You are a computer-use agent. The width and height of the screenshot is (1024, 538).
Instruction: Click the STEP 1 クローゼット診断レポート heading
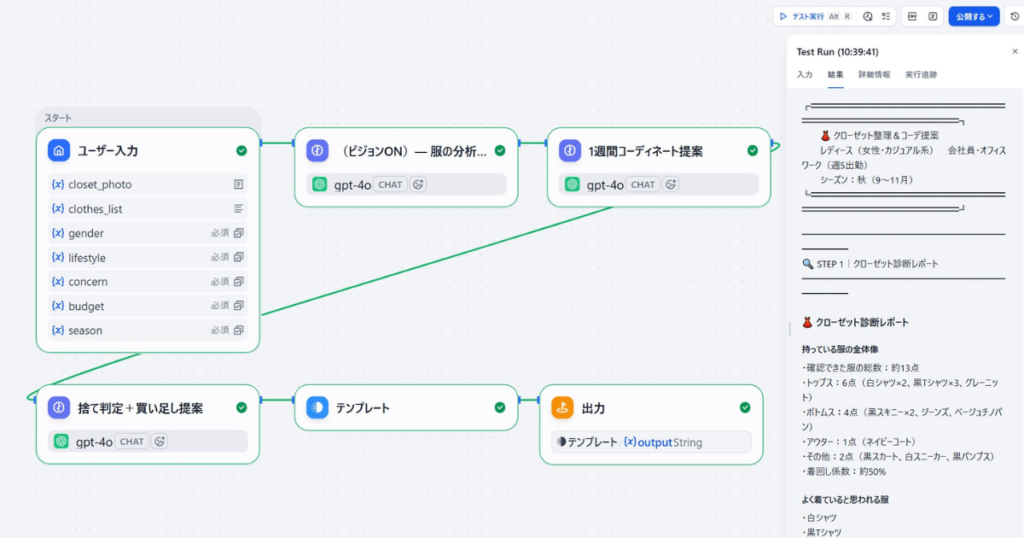click(x=871, y=264)
